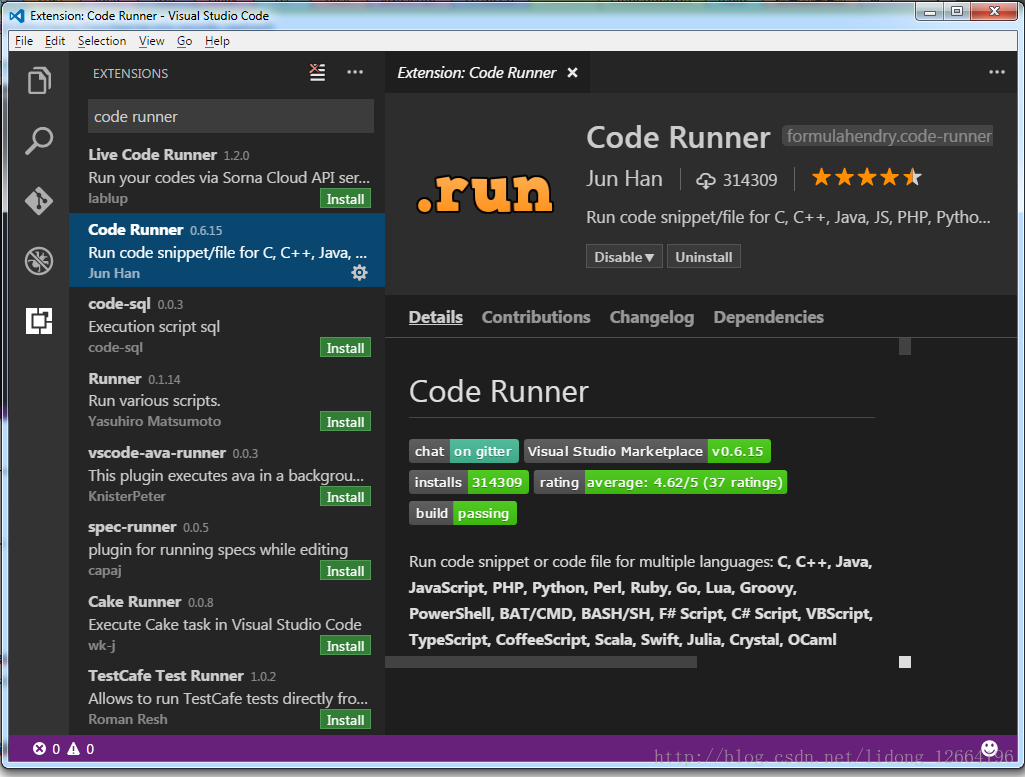This screenshot has height=777, width=1025.
Task: Install spec-runner extension
Action: click(345, 571)
